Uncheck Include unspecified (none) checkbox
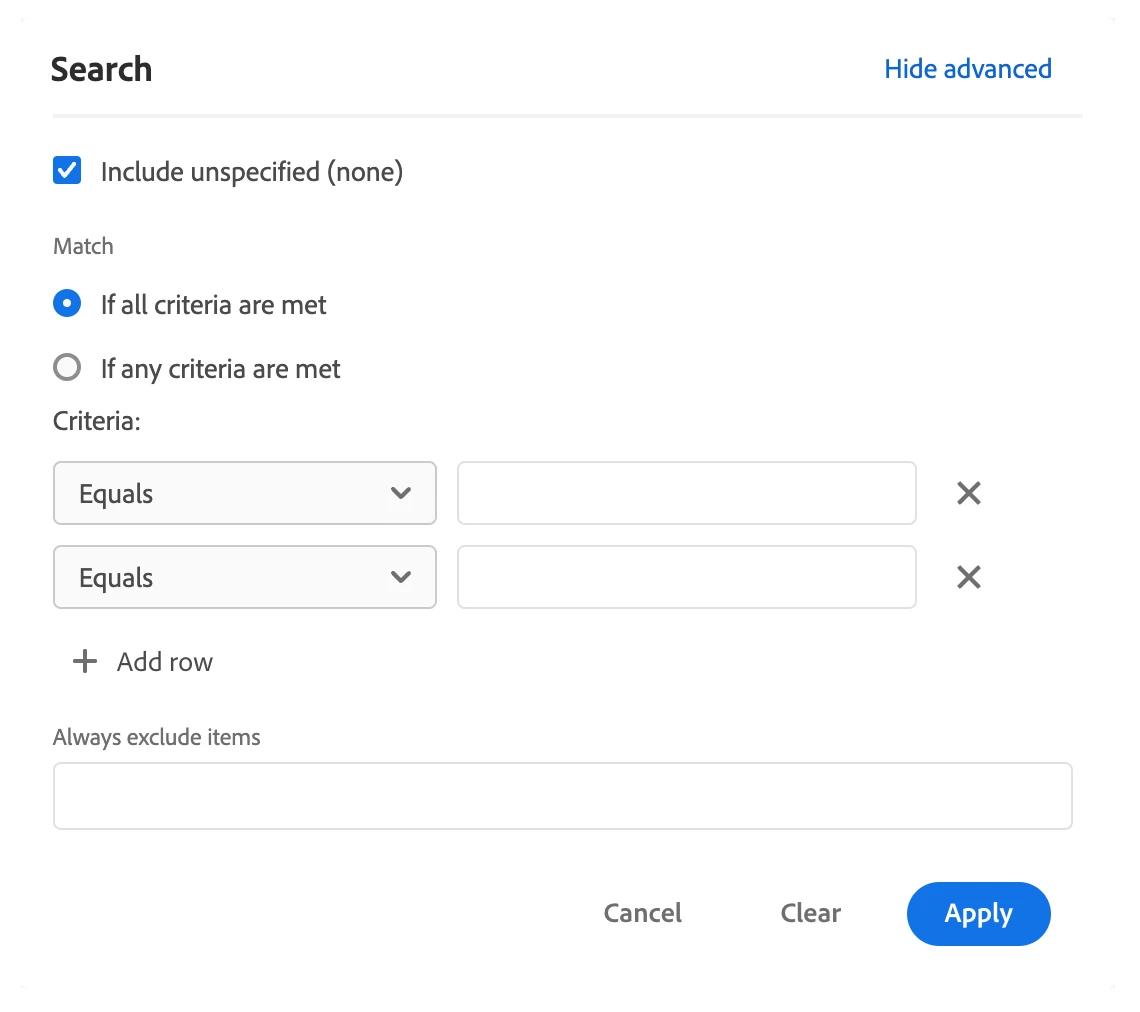 click(x=67, y=171)
